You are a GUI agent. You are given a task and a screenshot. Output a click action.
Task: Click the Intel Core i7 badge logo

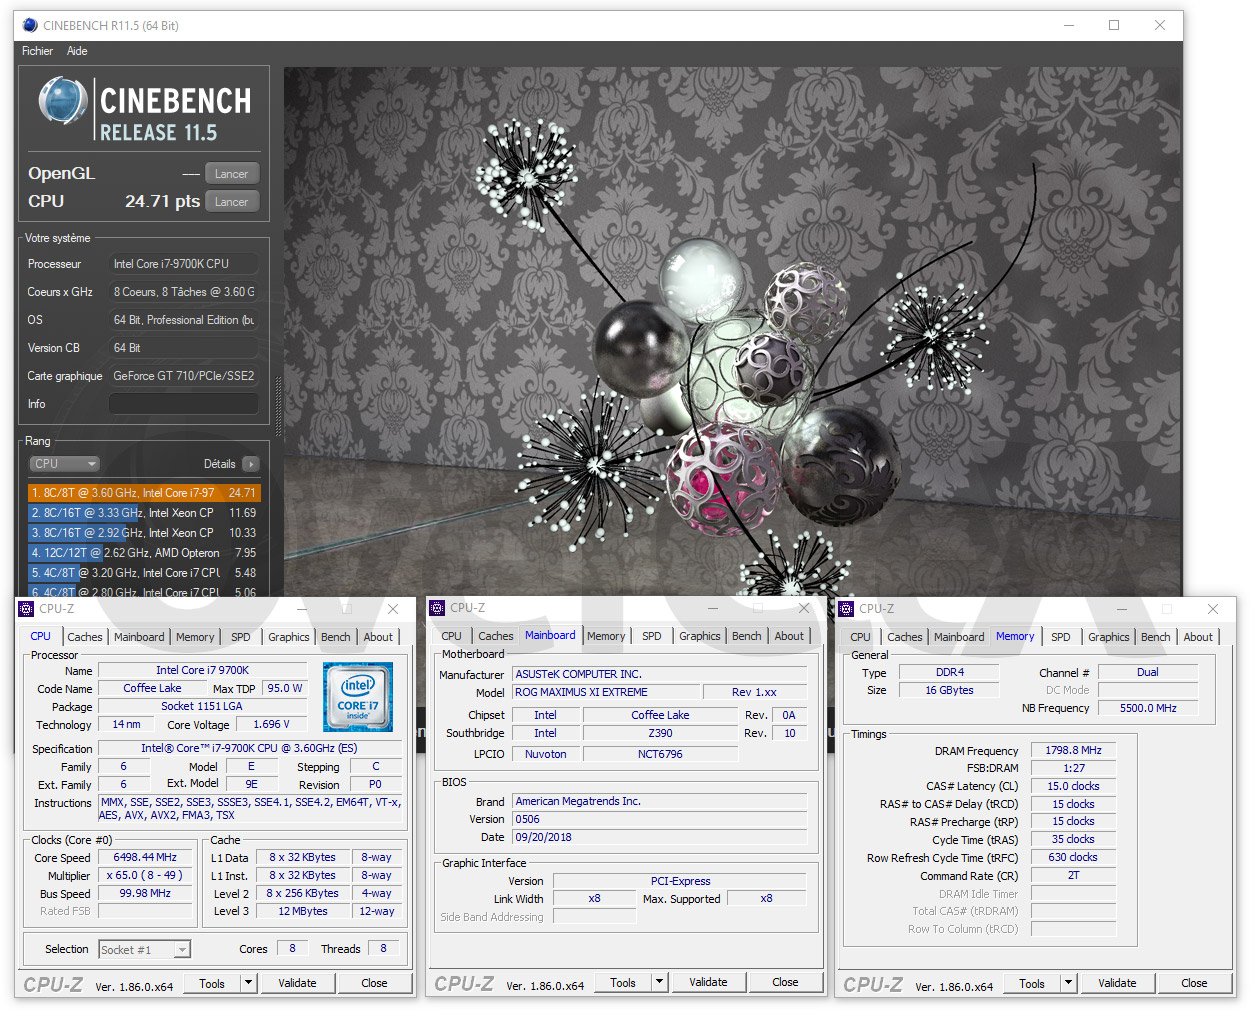click(x=357, y=697)
